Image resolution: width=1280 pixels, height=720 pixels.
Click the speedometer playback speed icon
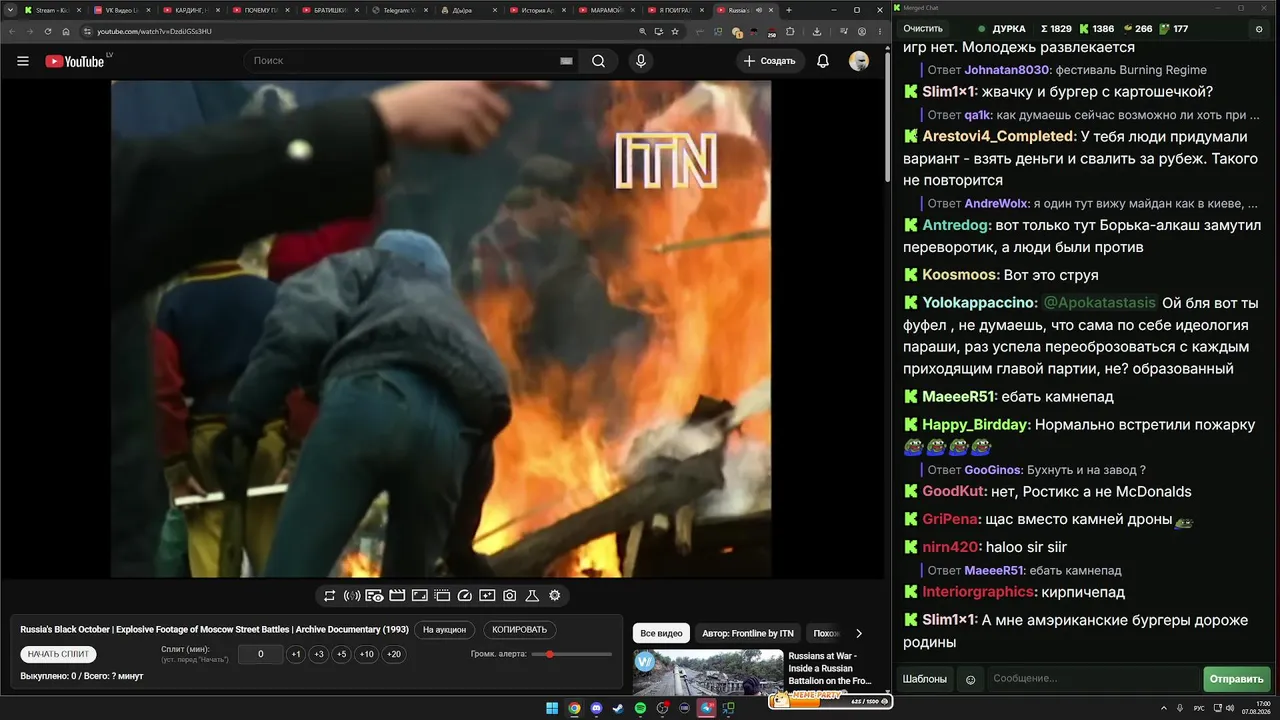click(x=464, y=596)
